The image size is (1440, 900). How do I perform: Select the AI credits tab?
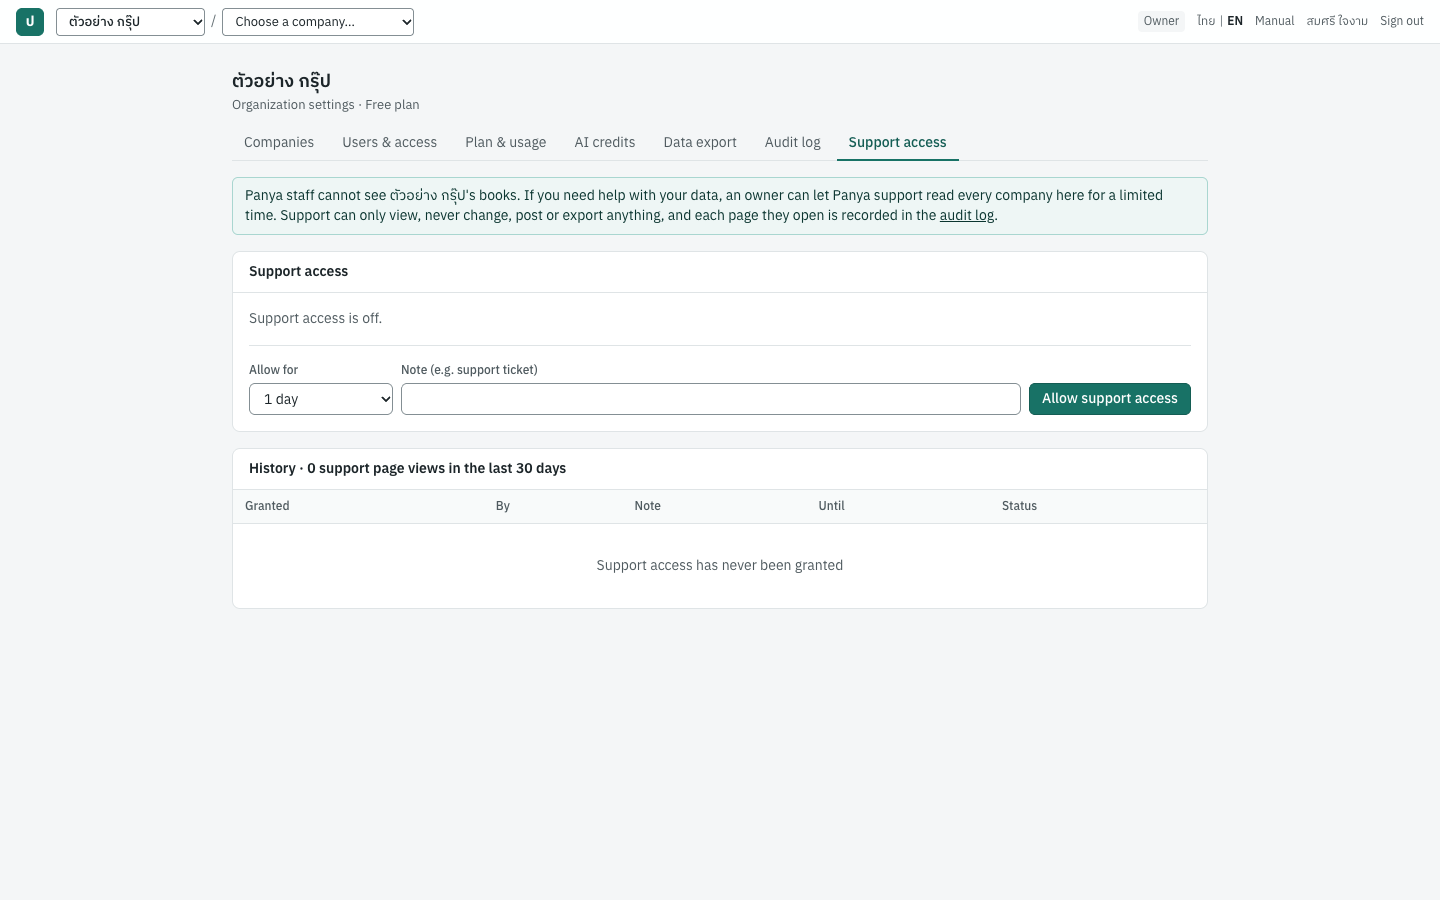point(605,142)
